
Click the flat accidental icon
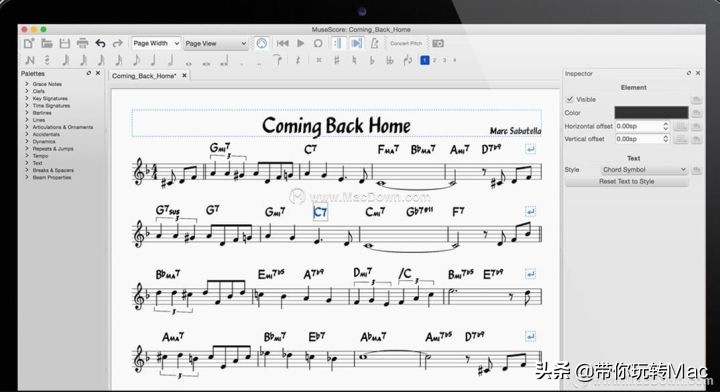tap(372, 60)
